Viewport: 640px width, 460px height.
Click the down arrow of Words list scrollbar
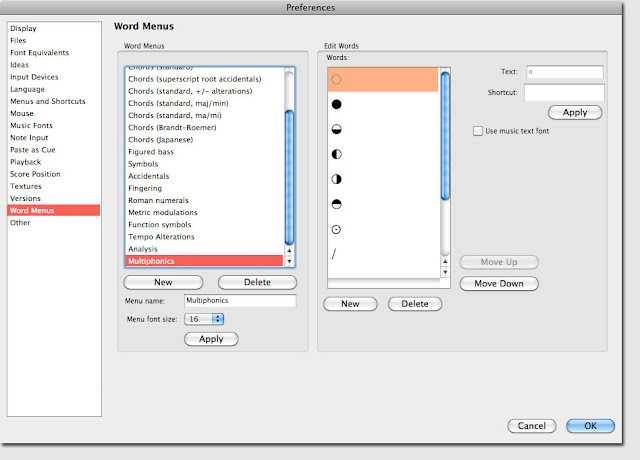point(445,272)
